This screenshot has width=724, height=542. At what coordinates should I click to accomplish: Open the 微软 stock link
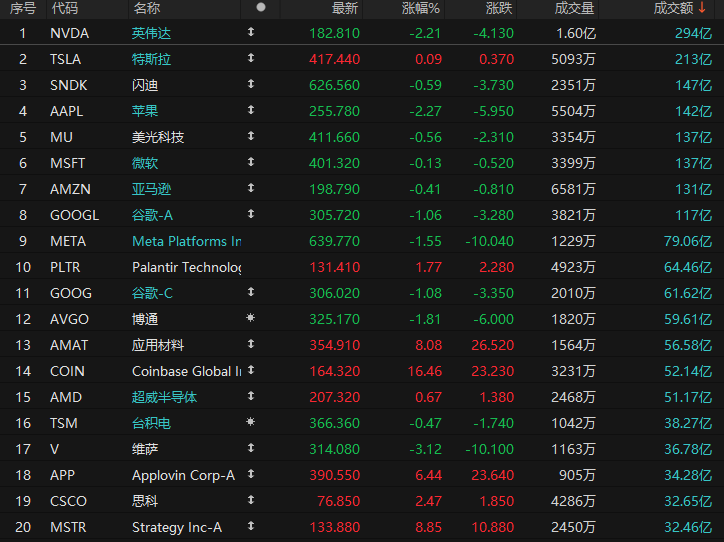tap(145, 163)
